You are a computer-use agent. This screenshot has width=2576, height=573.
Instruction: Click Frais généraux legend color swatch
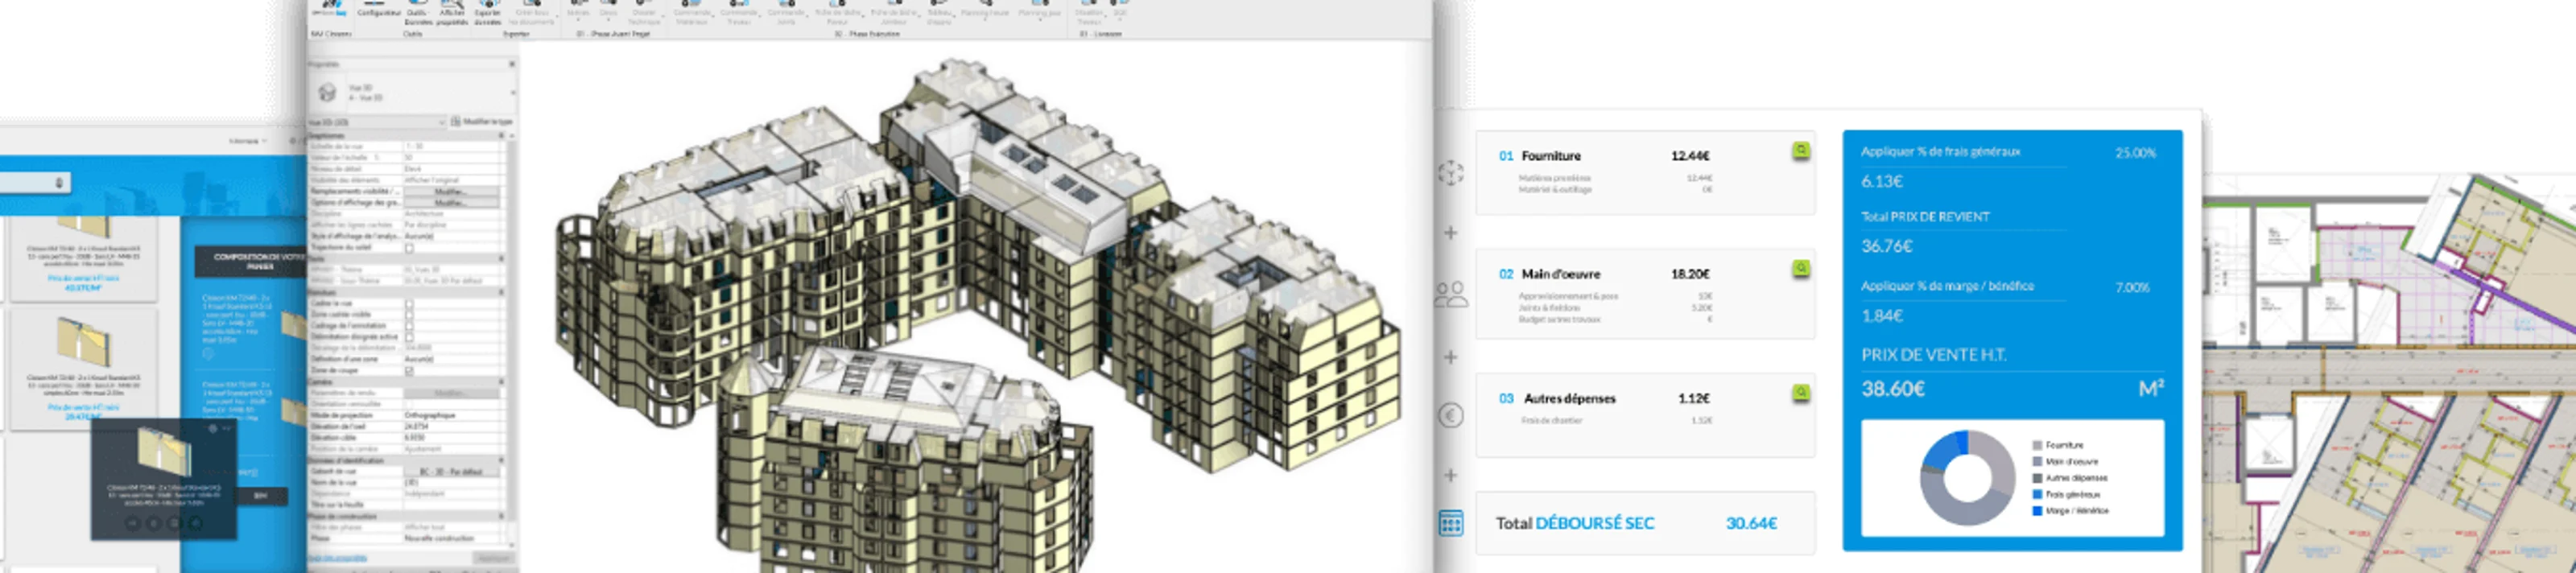point(2038,495)
